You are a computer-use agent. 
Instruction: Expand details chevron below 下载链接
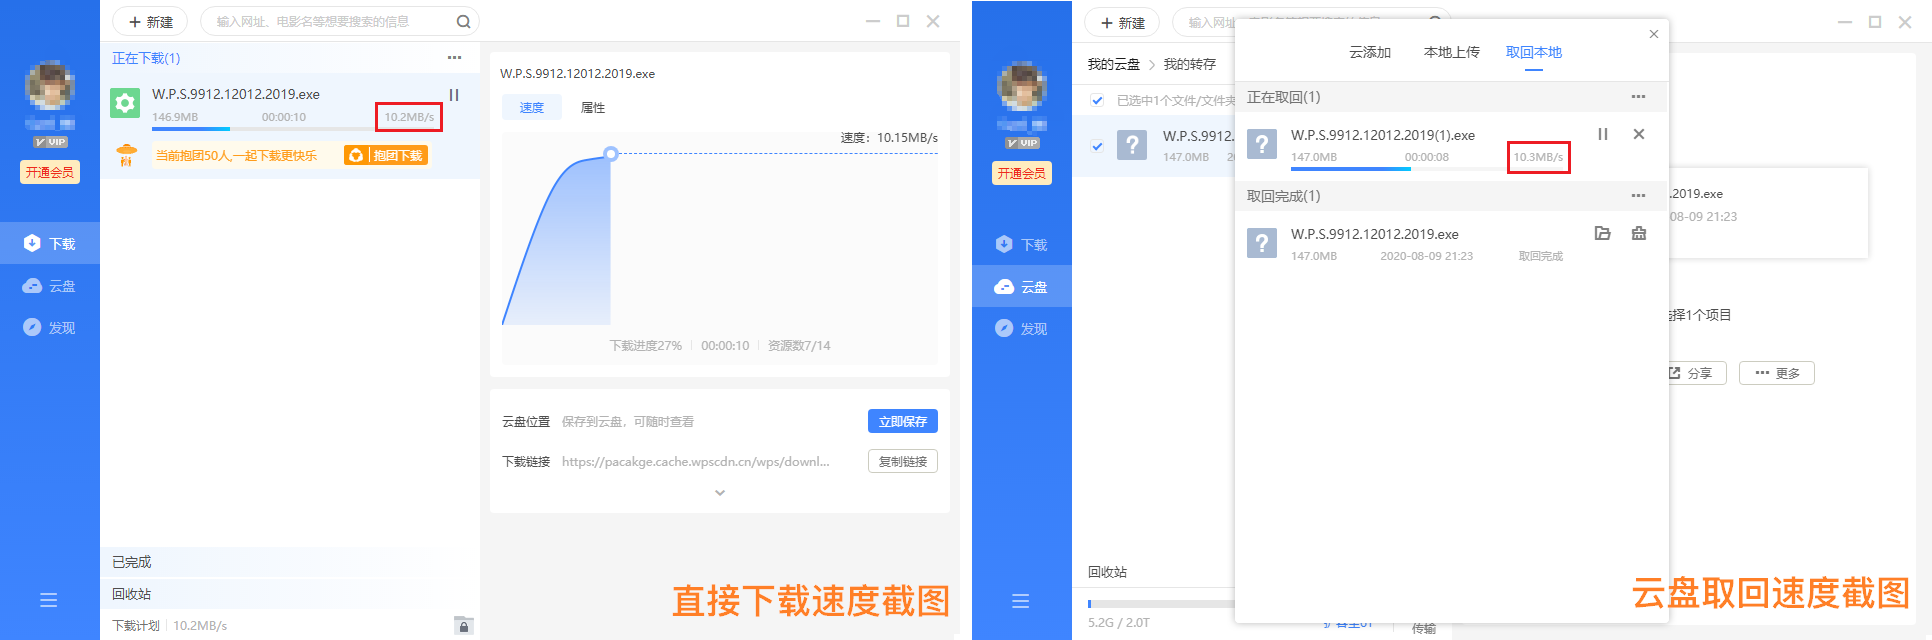coord(719,493)
